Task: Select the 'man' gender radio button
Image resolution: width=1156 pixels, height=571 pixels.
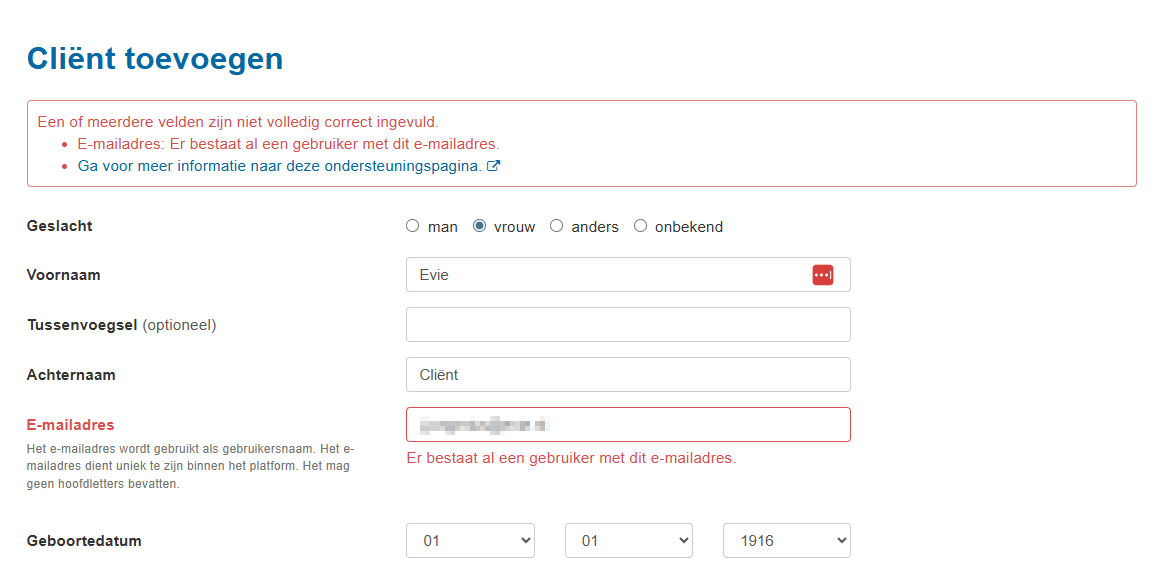Action: click(x=413, y=226)
